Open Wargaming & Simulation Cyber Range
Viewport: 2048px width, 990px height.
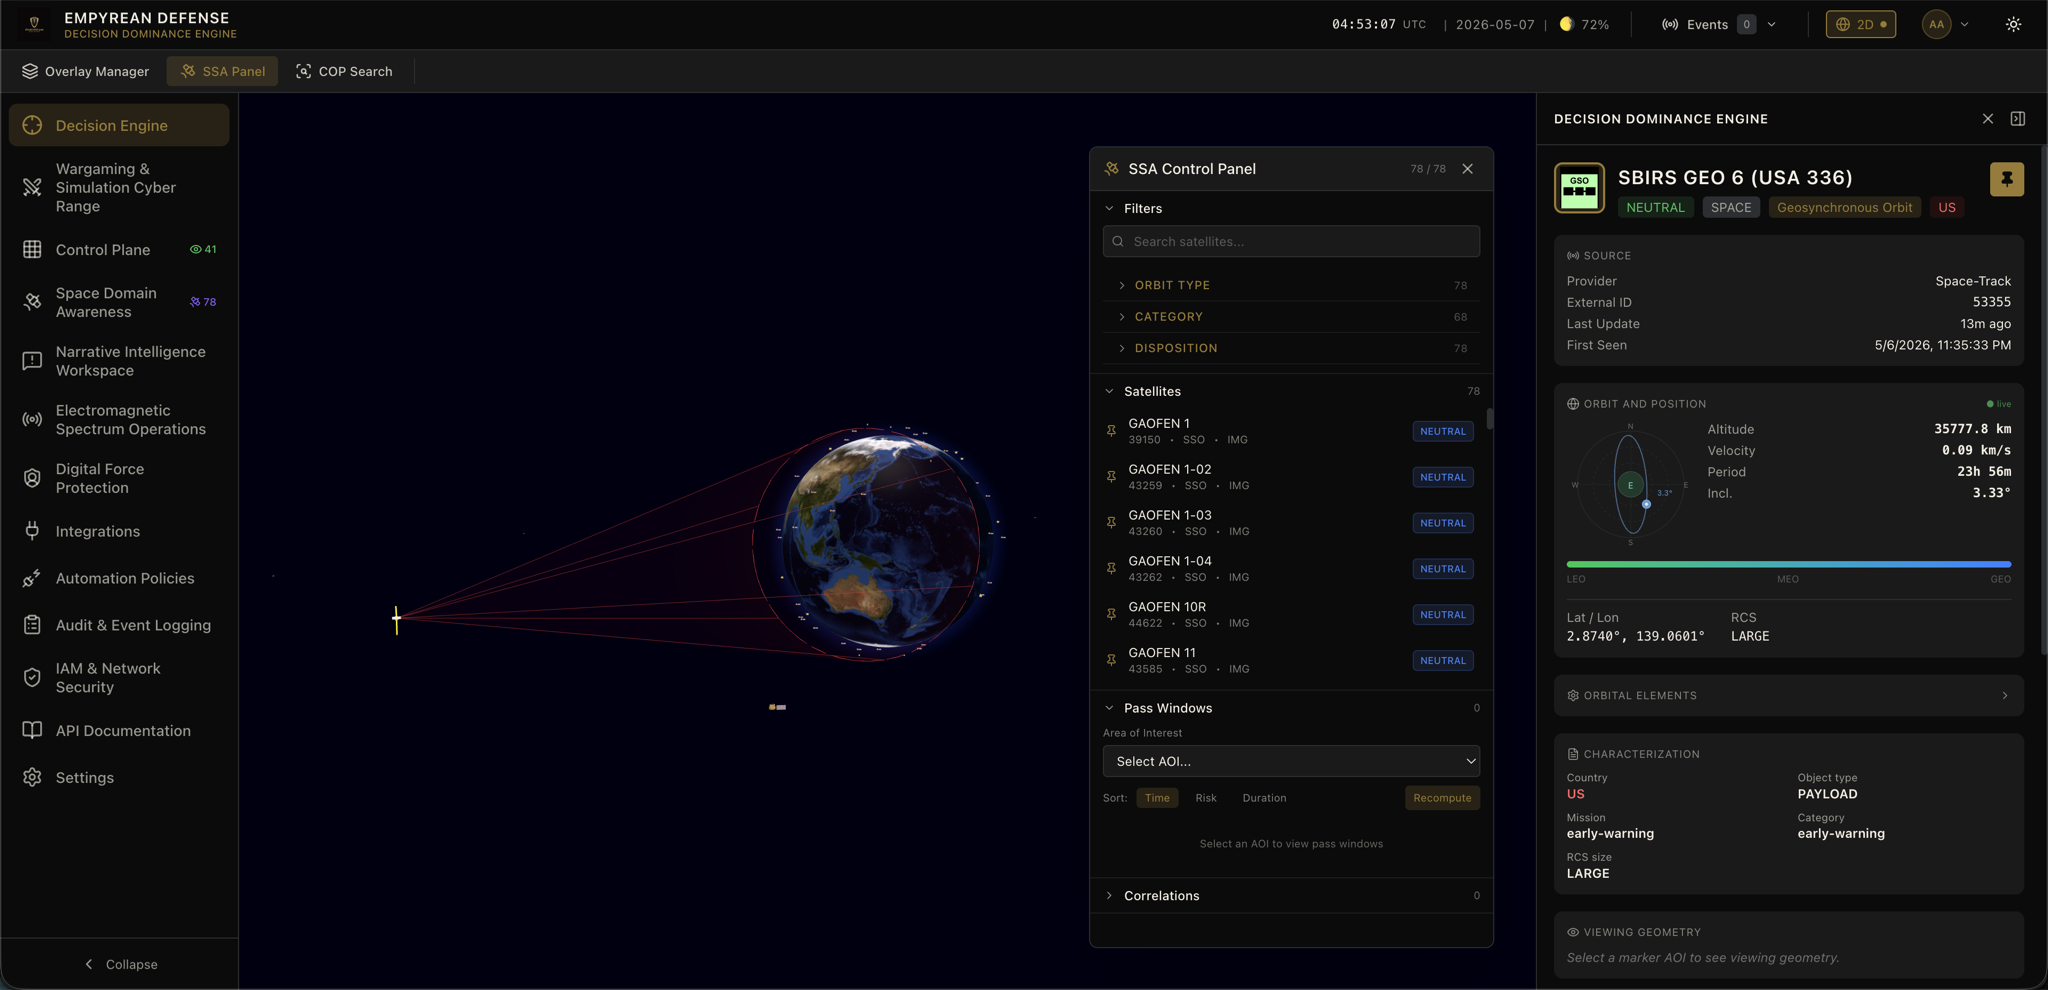tap(119, 187)
